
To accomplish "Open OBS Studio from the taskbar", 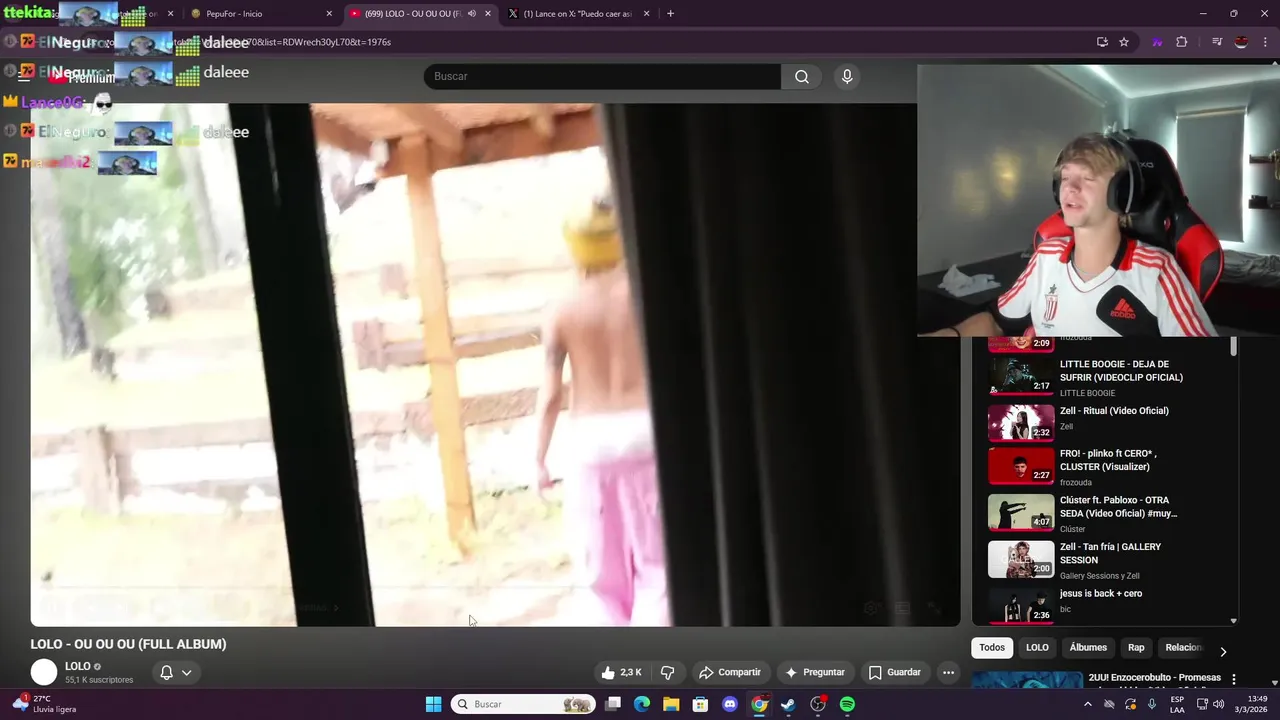I will coord(818,704).
